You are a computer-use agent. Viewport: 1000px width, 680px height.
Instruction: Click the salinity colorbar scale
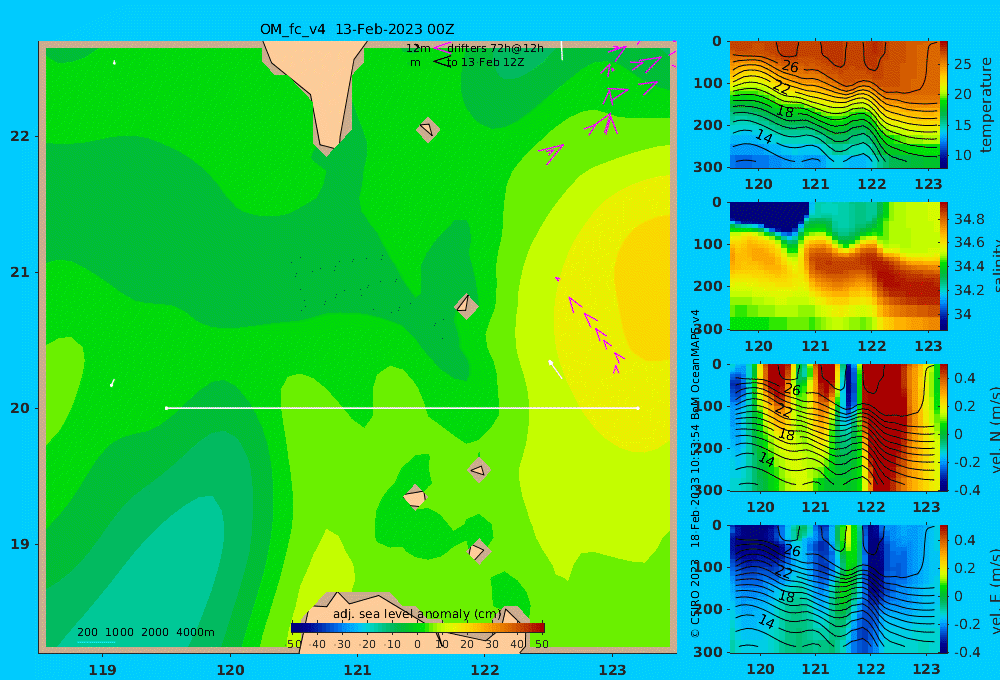(944, 266)
